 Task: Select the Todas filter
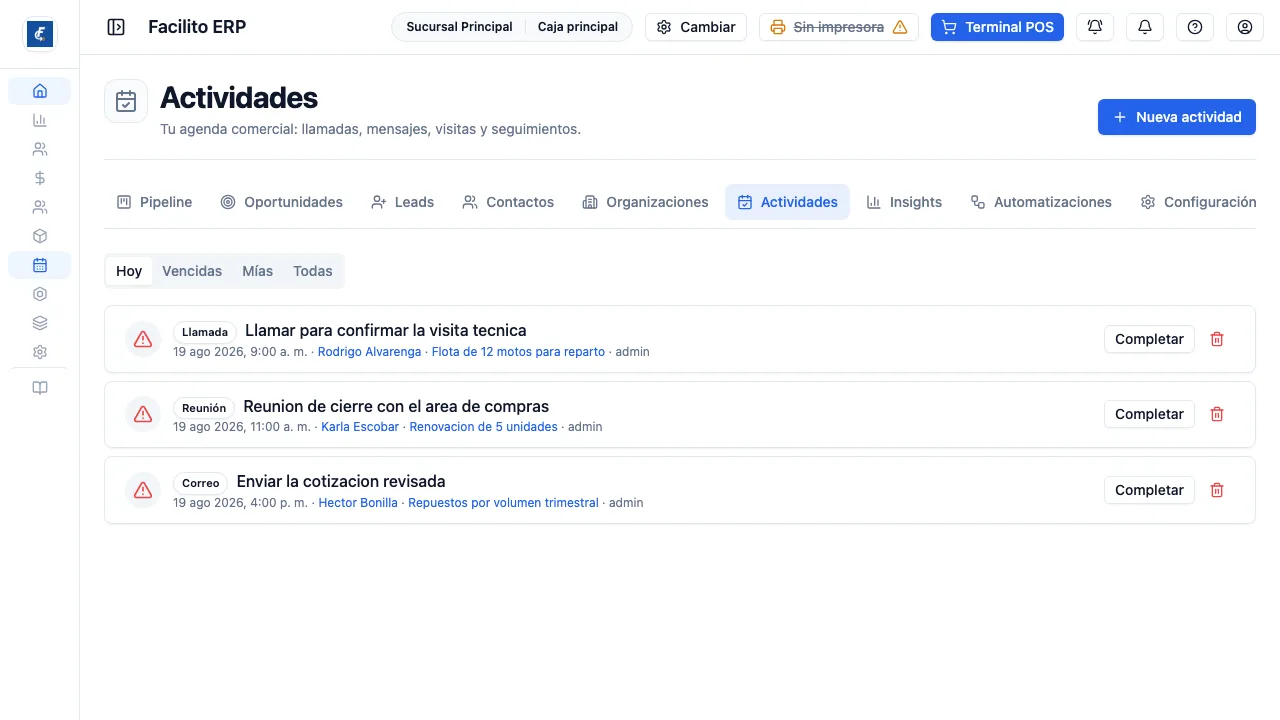click(x=313, y=271)
